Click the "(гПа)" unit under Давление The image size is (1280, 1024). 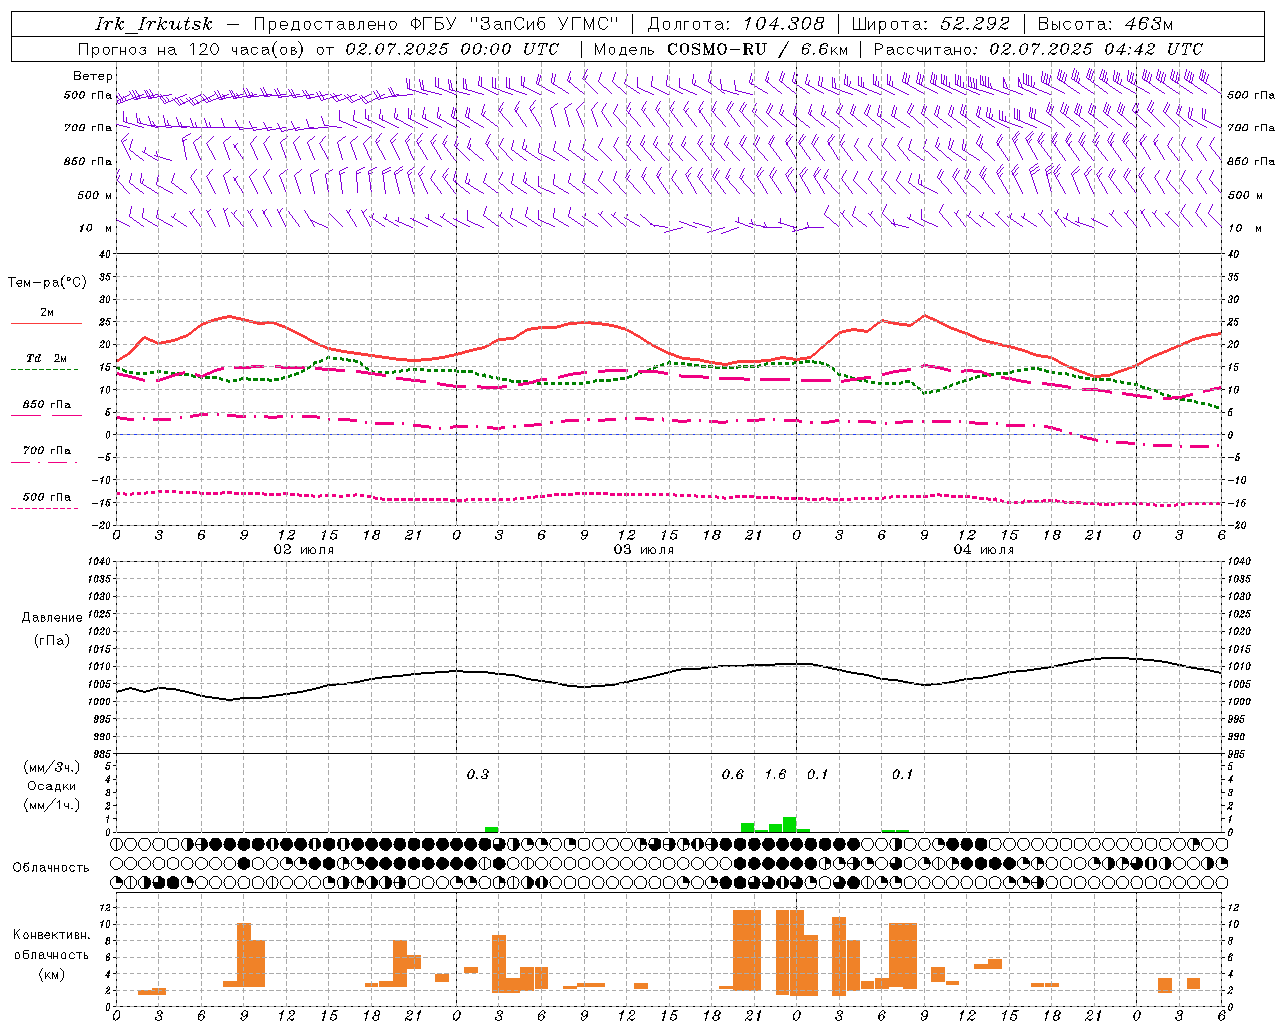click(x=52, y=640)
